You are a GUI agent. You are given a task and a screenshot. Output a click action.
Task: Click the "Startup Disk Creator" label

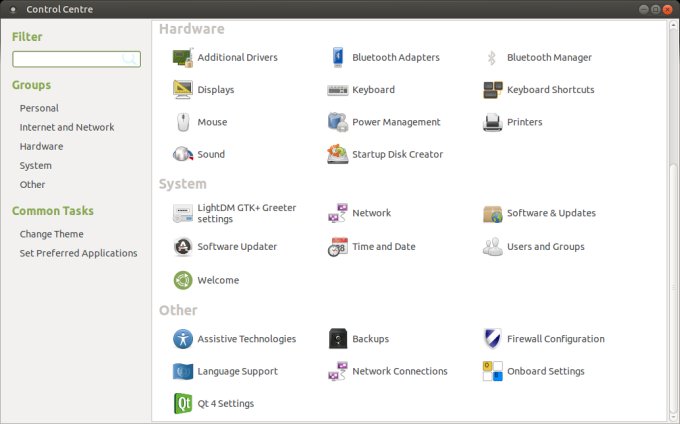(x=398, y=154)
